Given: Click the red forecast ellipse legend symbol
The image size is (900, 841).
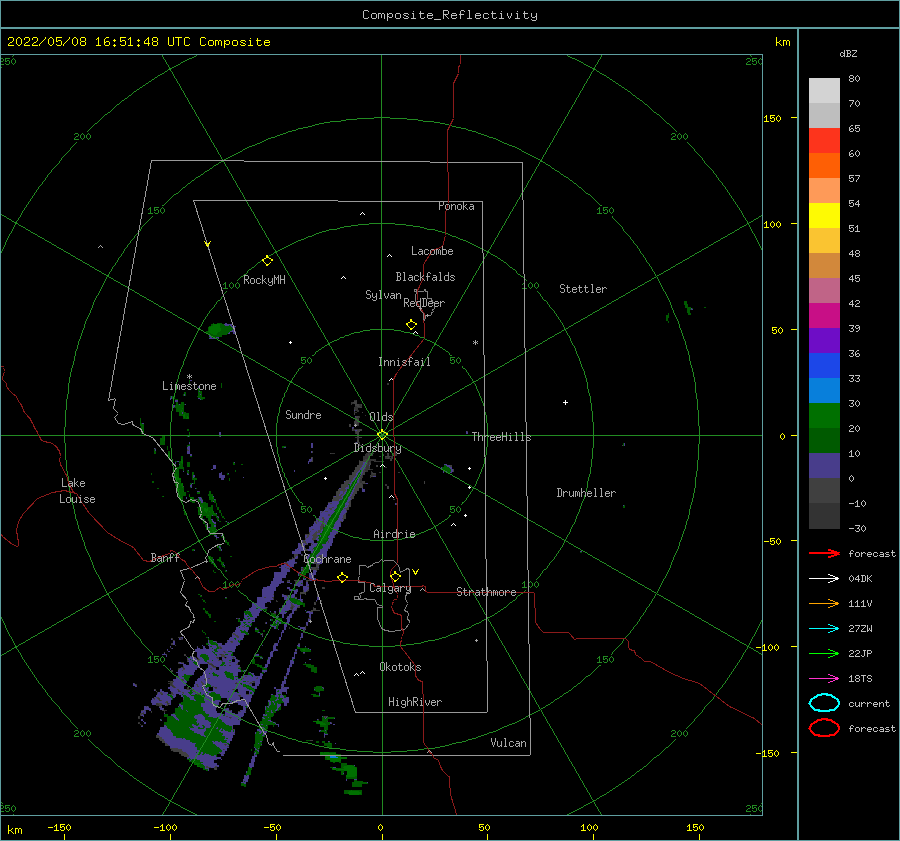Looking at the screenshot, I should click(824, 728).
